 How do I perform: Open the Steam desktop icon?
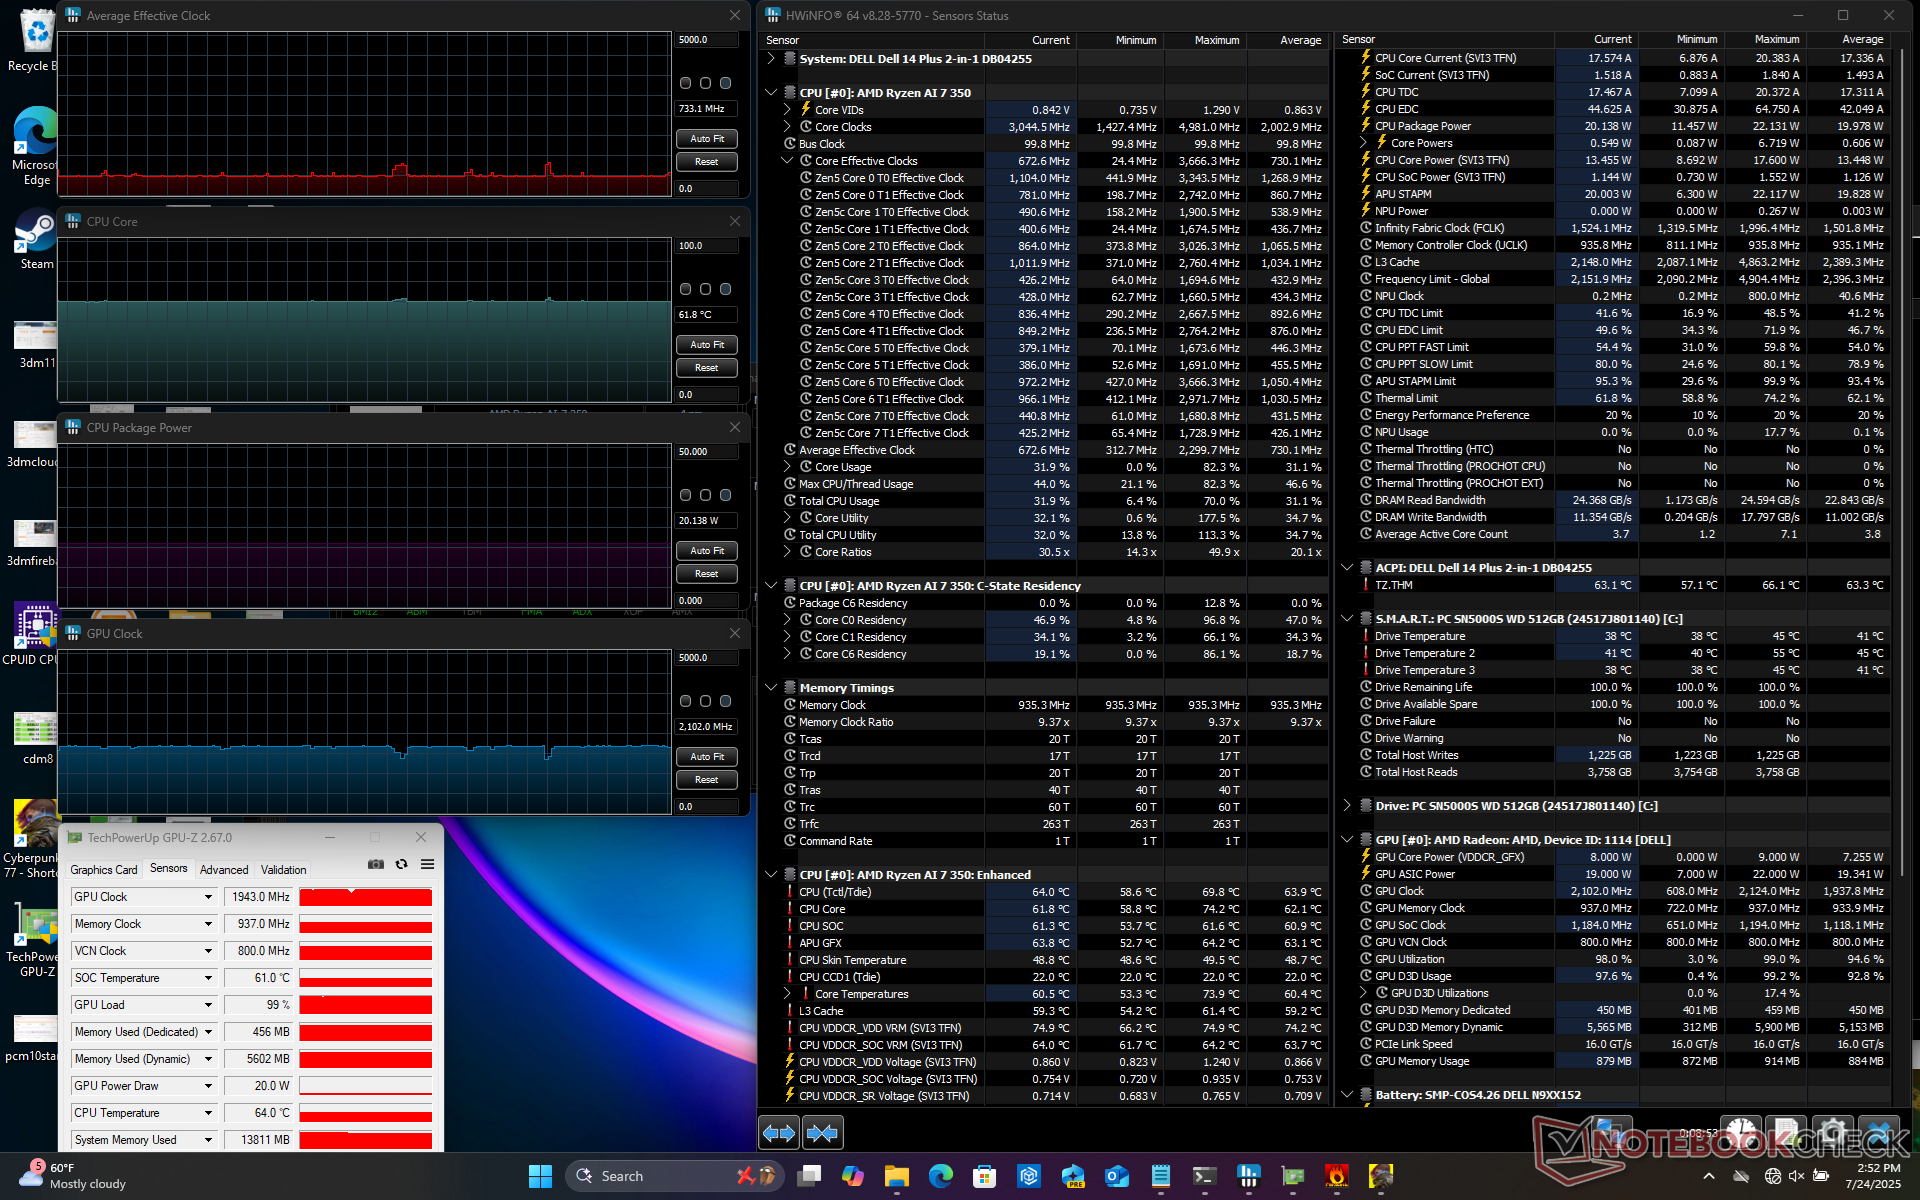[36, 240]
